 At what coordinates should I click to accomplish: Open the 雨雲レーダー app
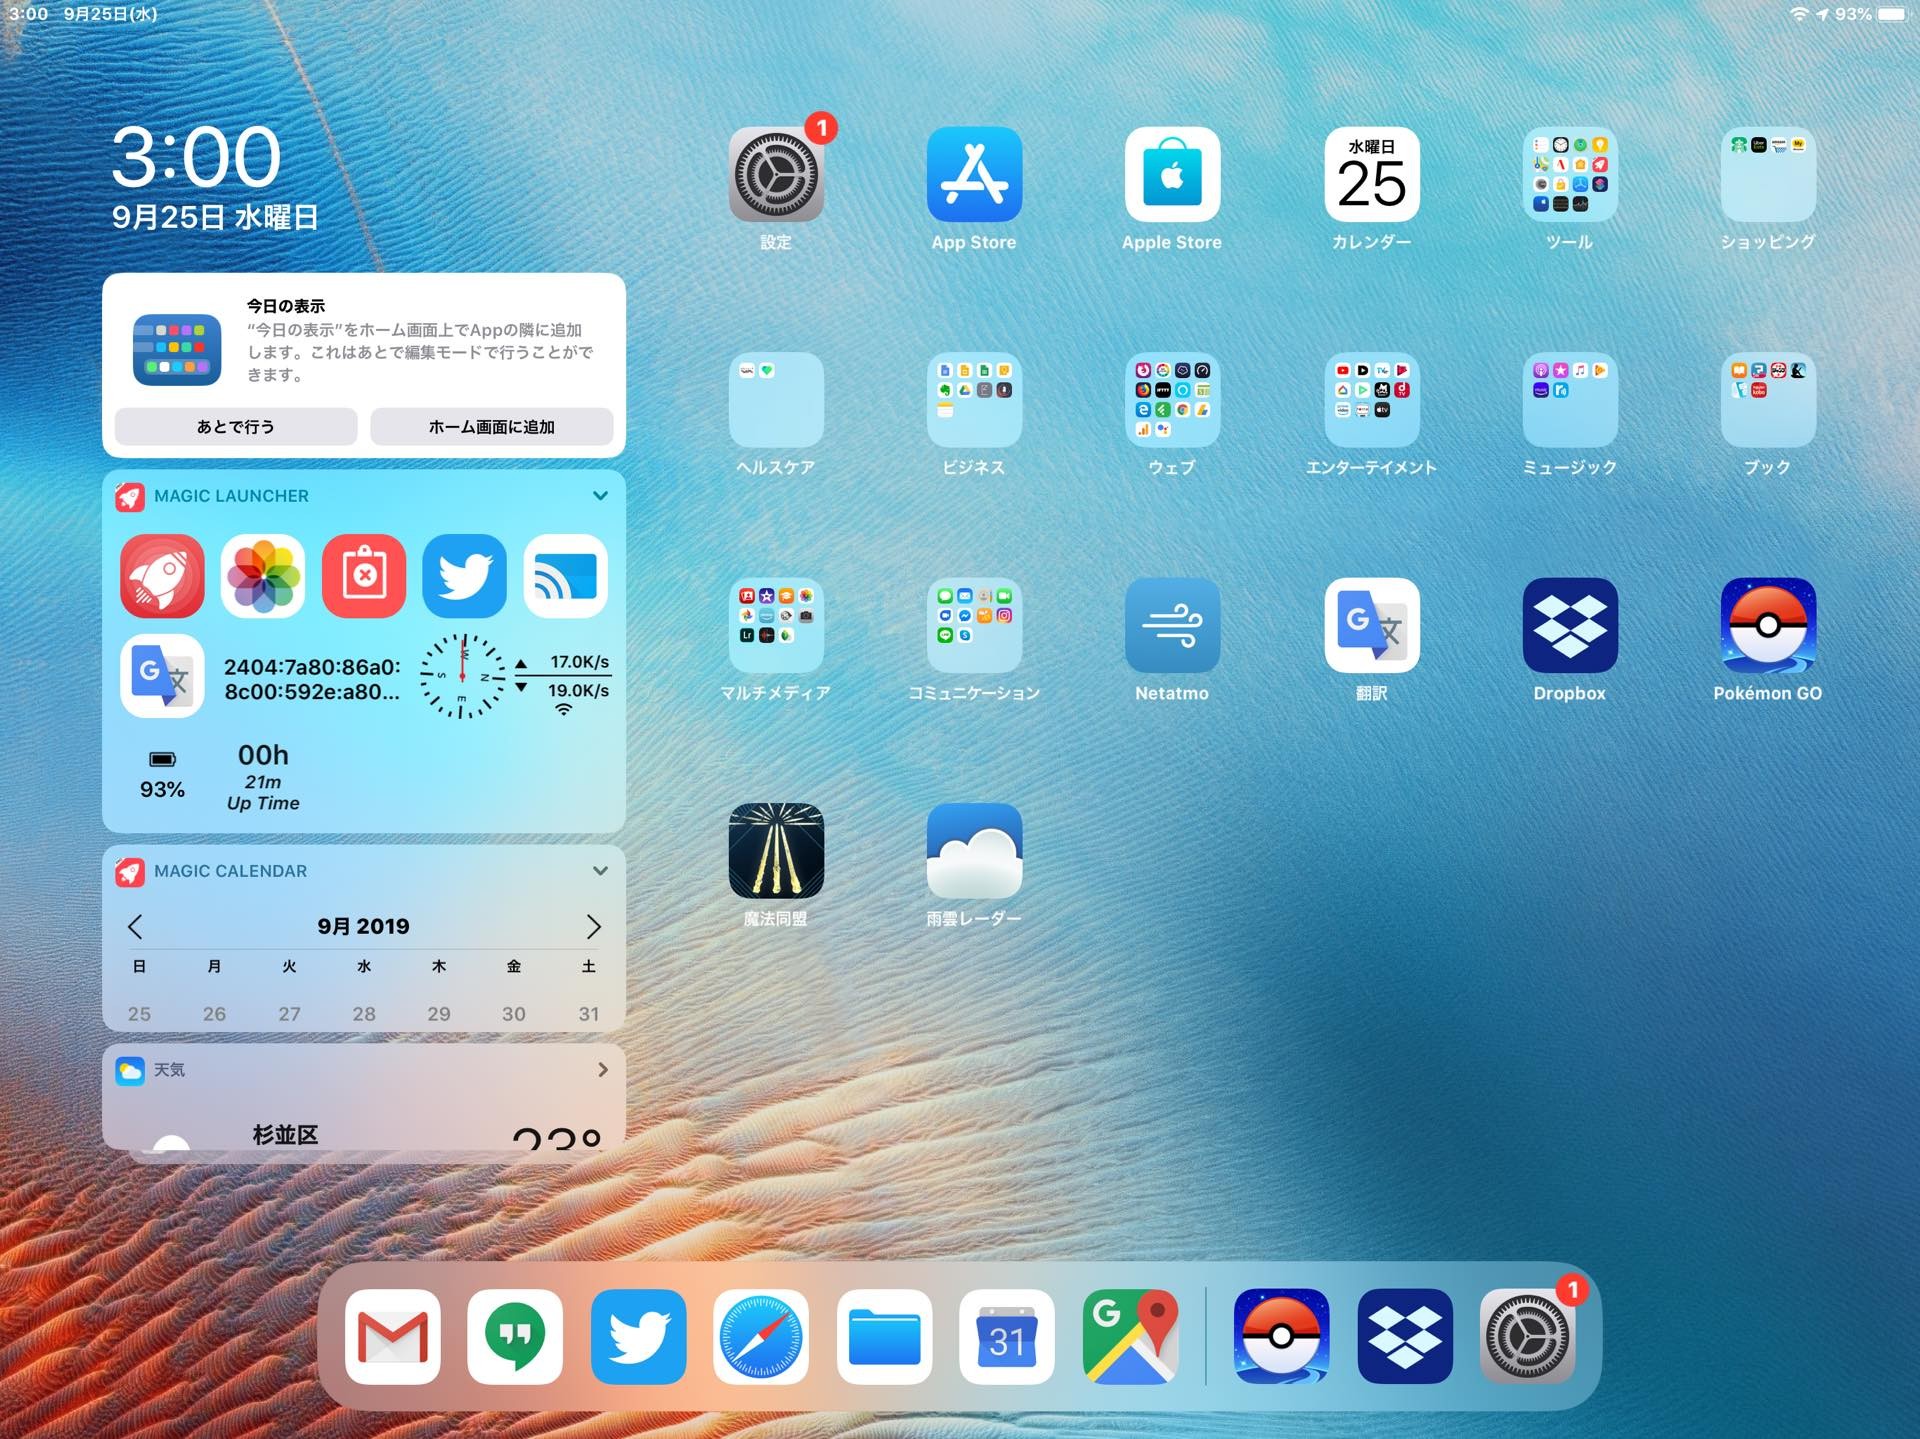(974, 851)
